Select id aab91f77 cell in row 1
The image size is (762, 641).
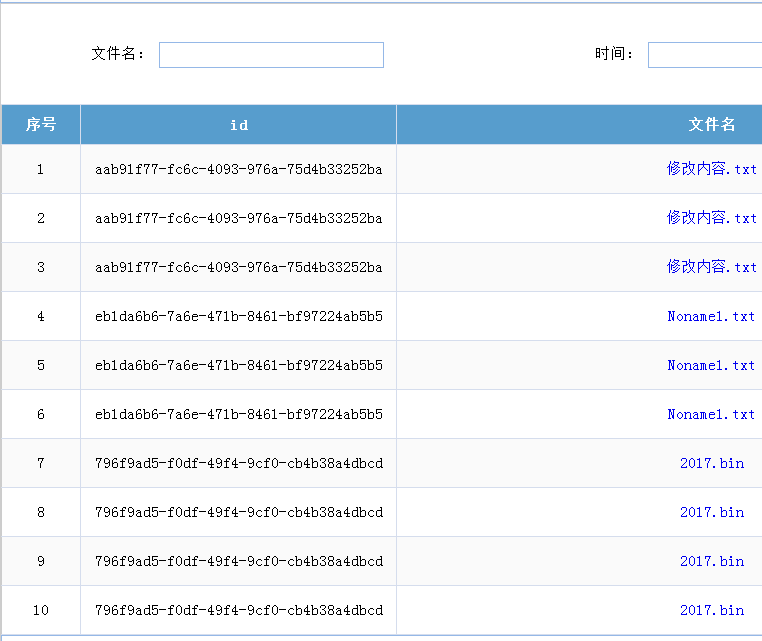tap(239, 169)
